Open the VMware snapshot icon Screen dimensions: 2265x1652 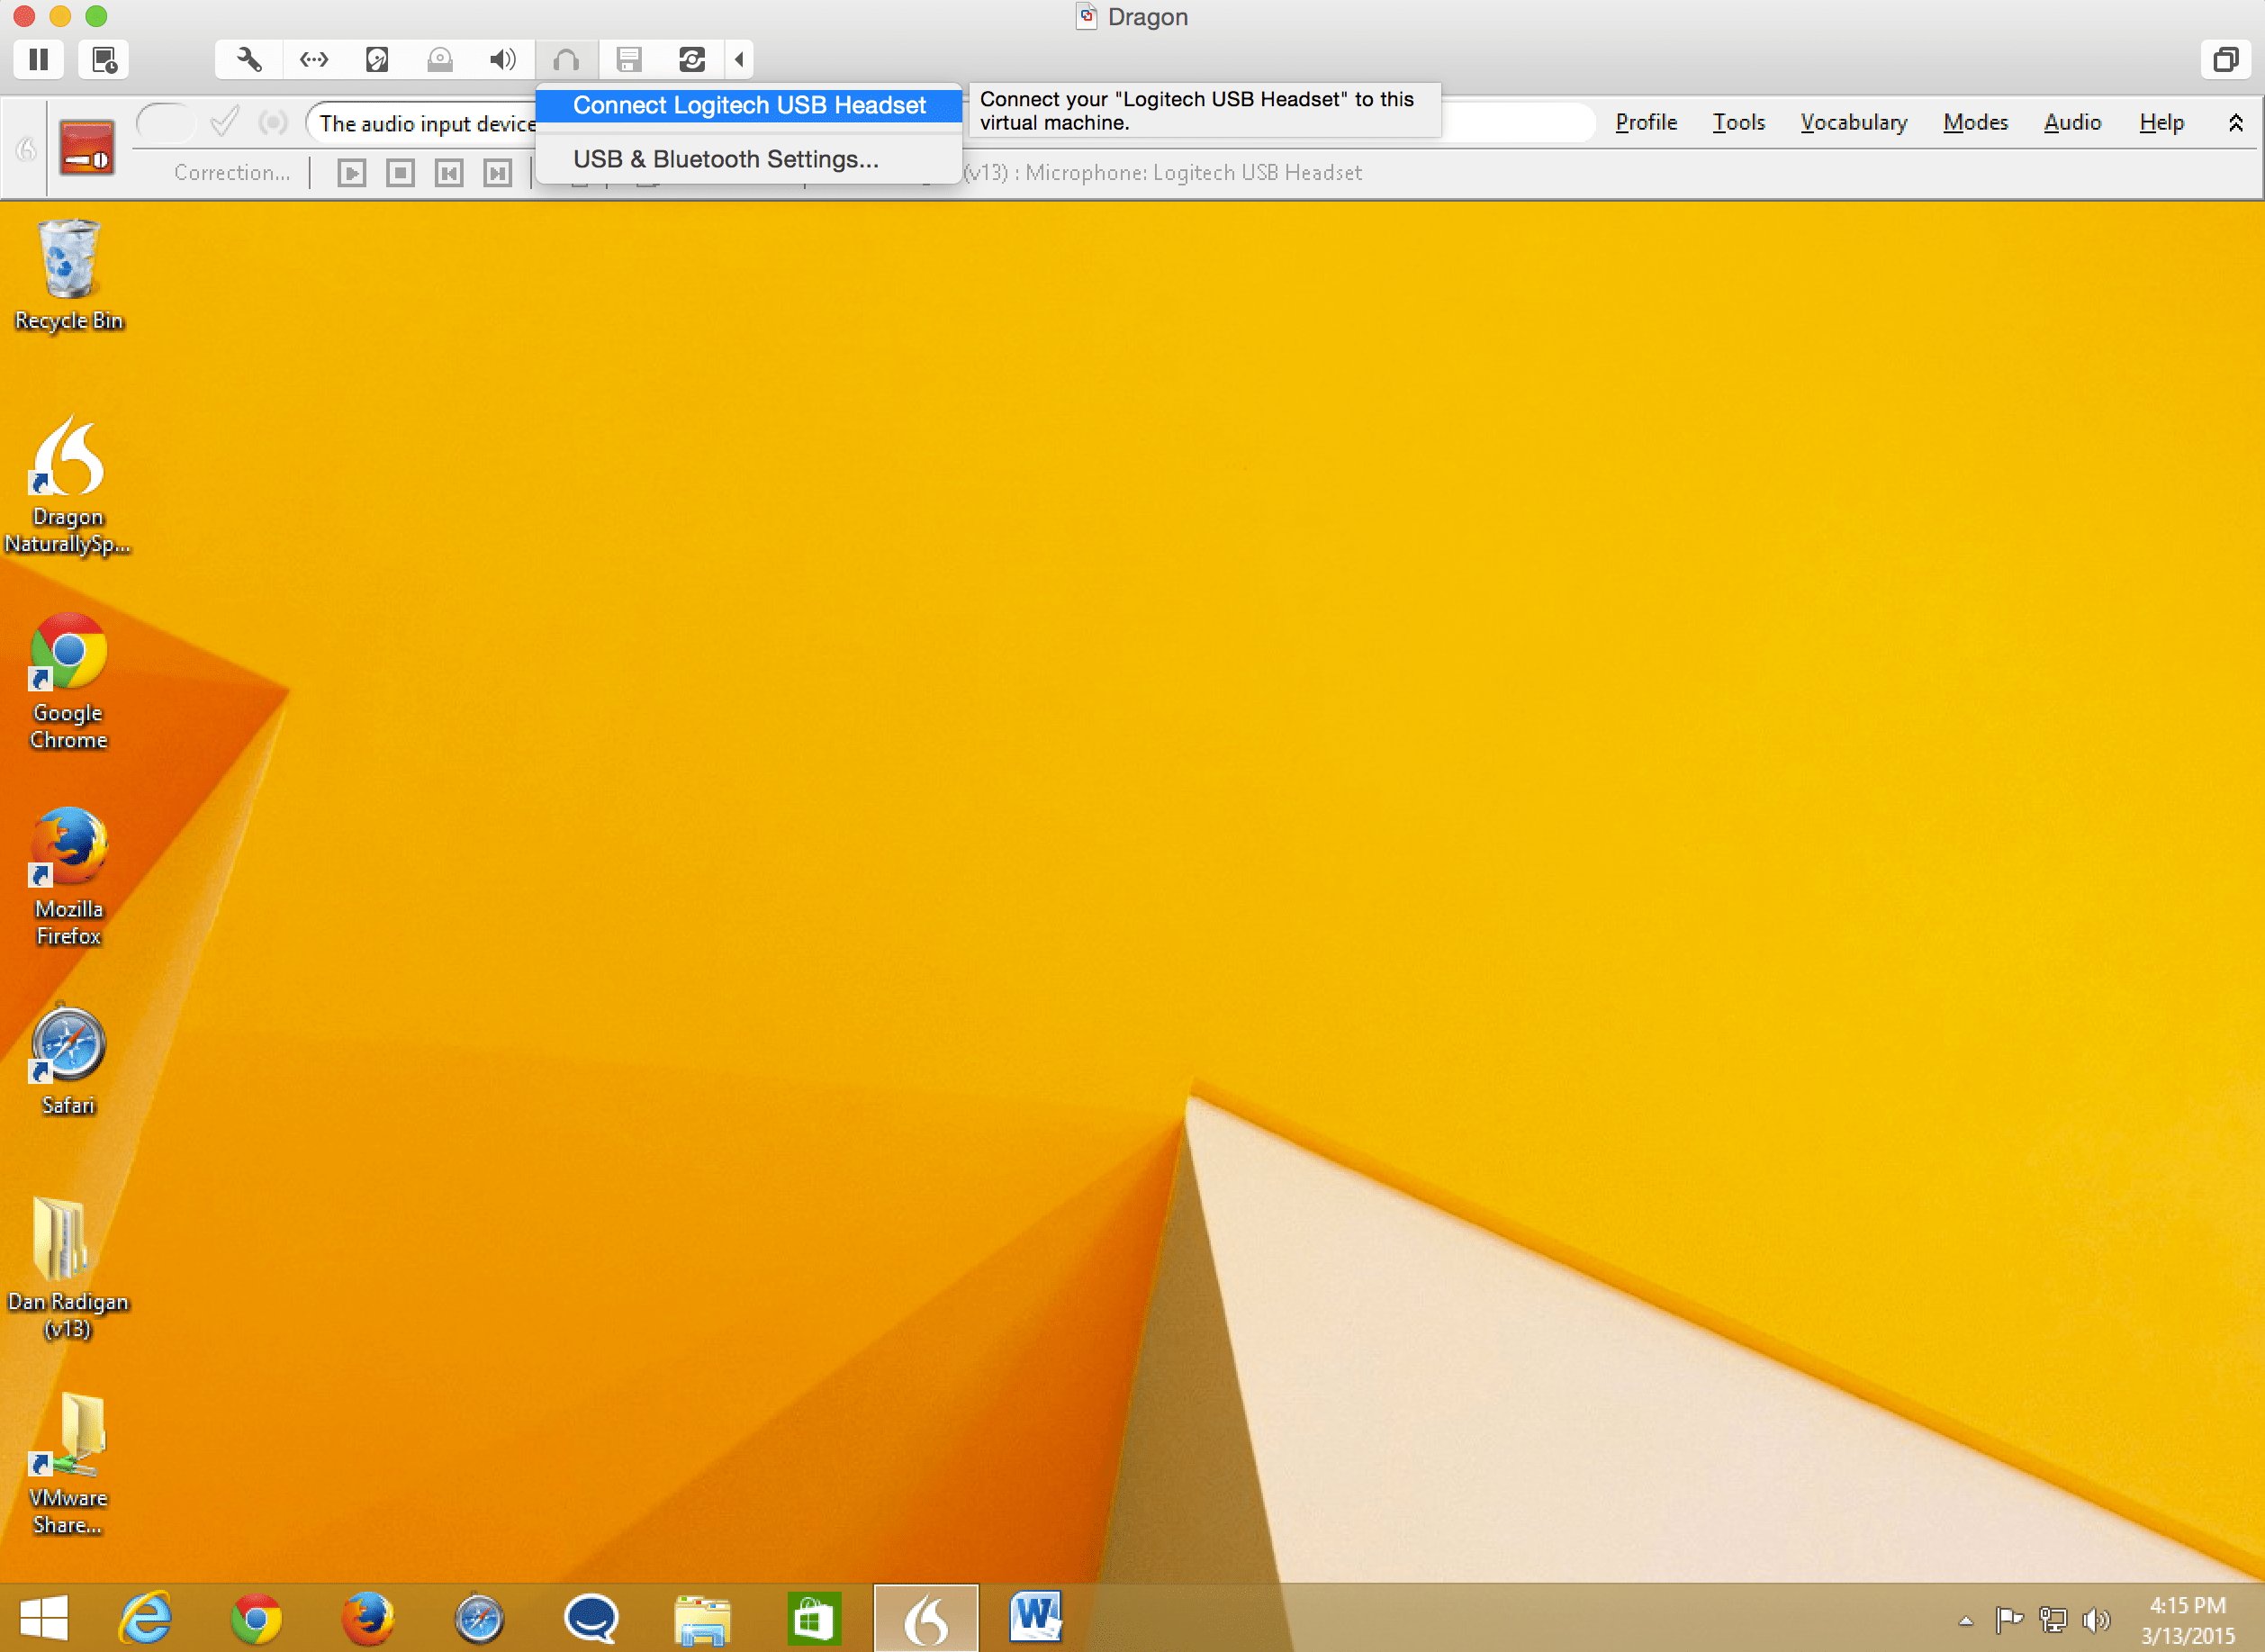[104, 60]
